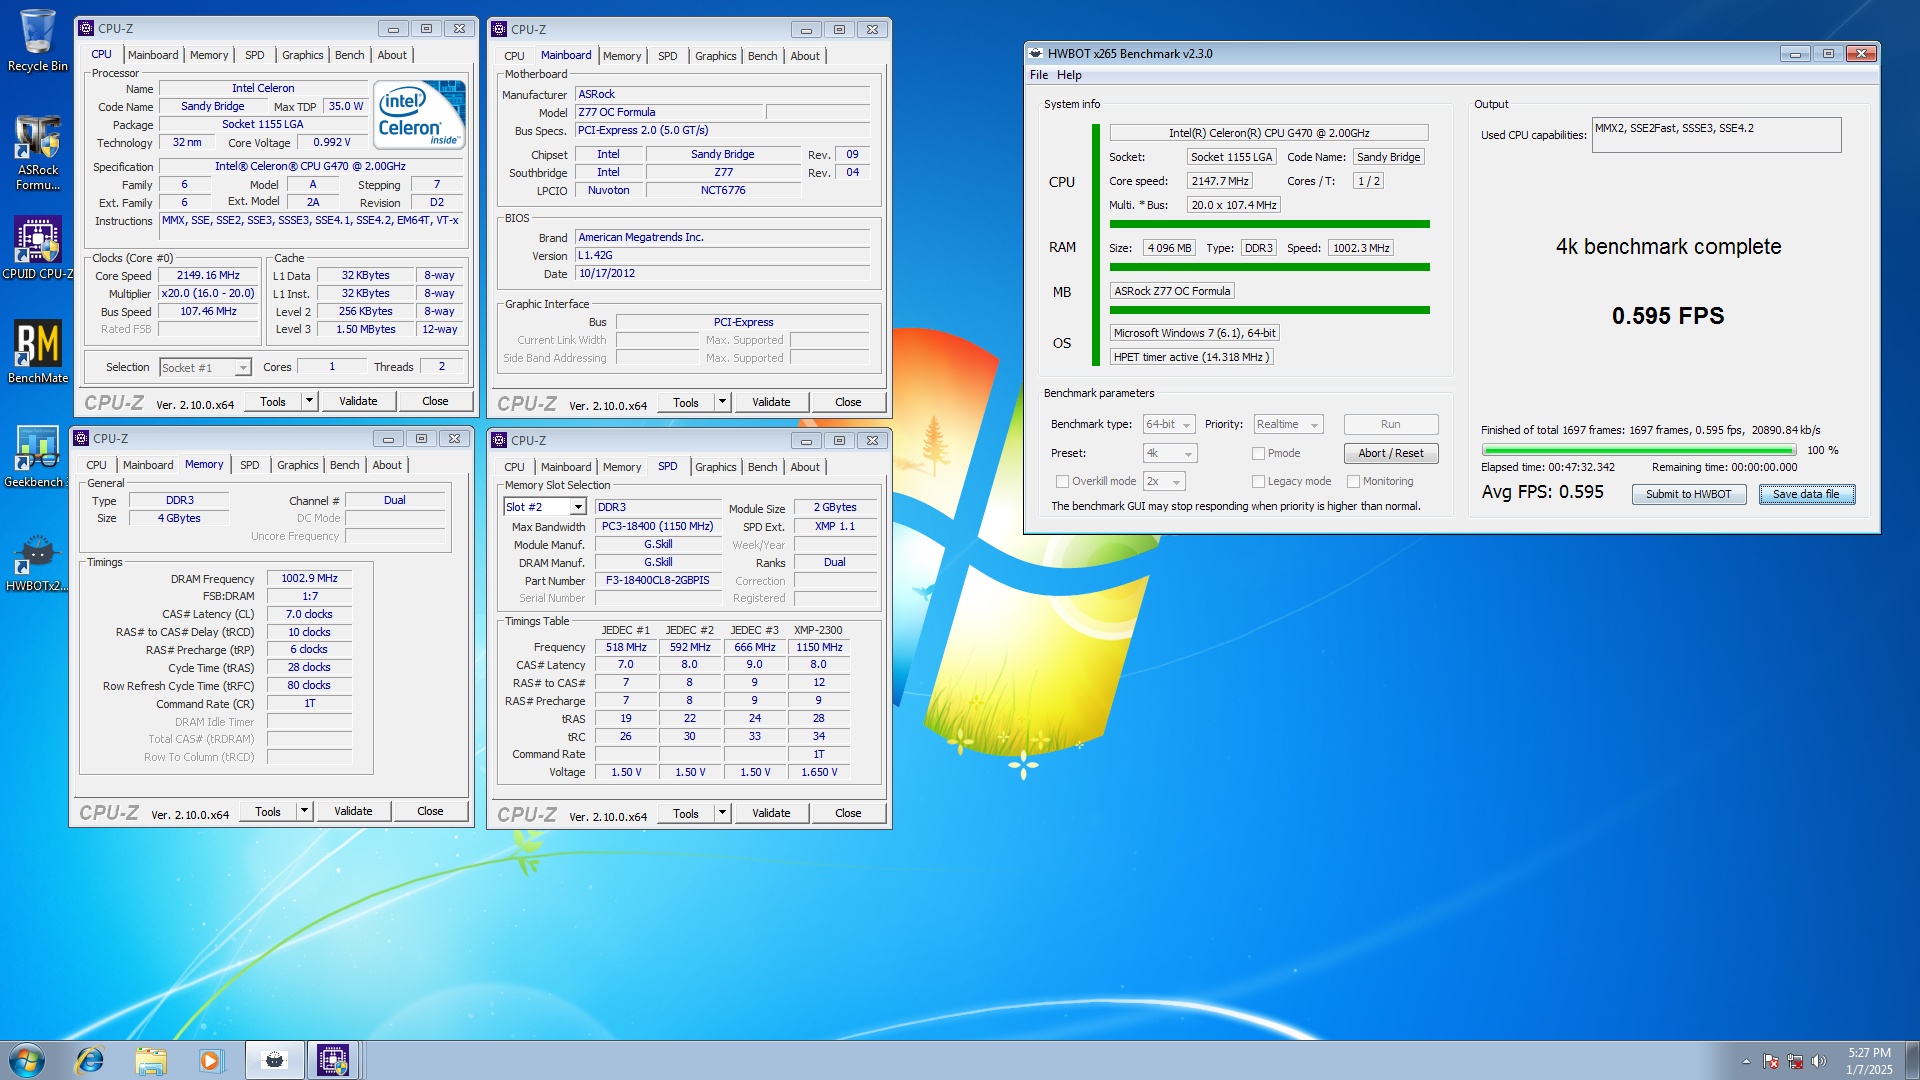
Task: Click the green RAM status bar
Action: (1269, 268)
